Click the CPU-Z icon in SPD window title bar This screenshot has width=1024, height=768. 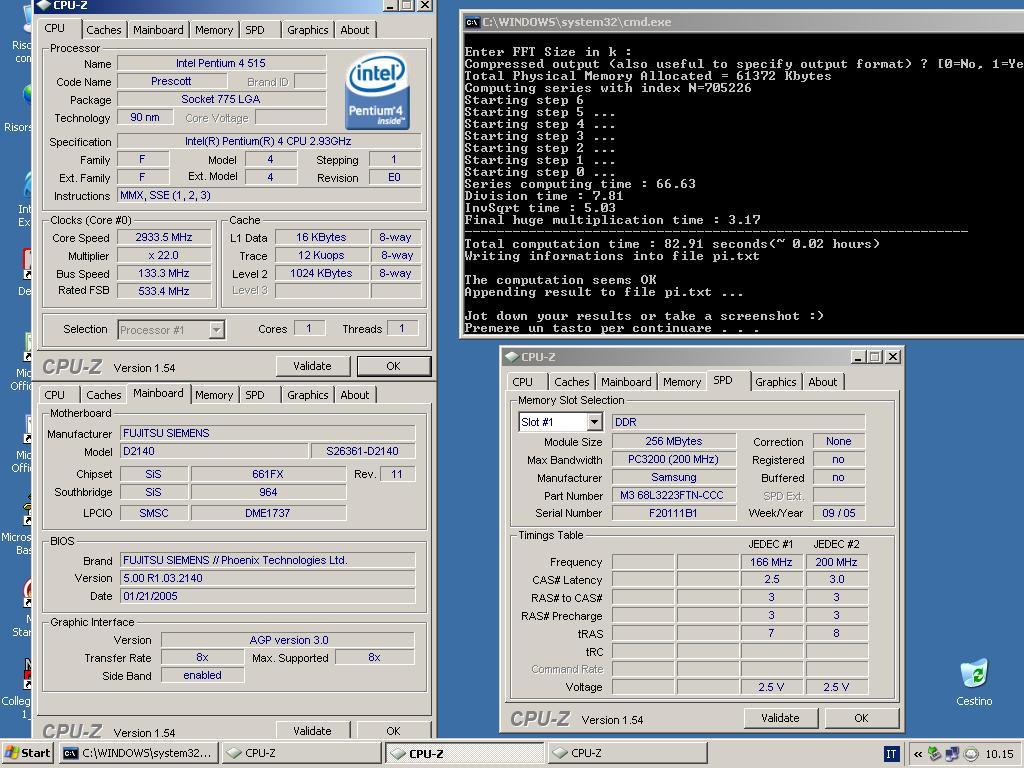click(x=512, y=357)
